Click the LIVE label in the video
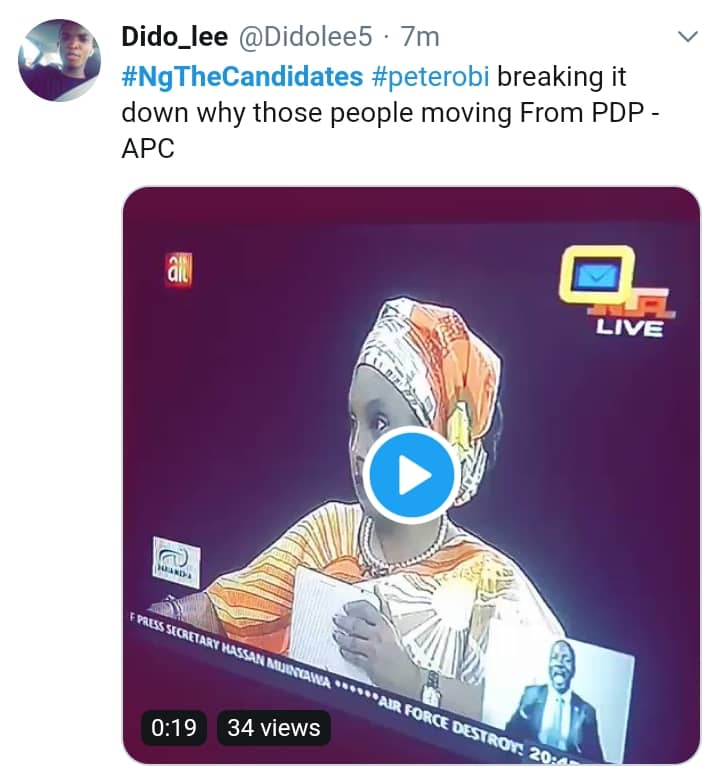This screenshot has width=720, height=770. point(630,329)
